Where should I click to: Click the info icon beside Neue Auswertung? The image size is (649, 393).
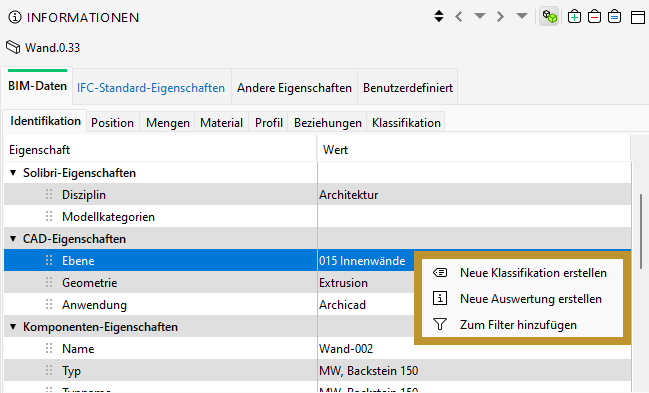coord(440,298)
